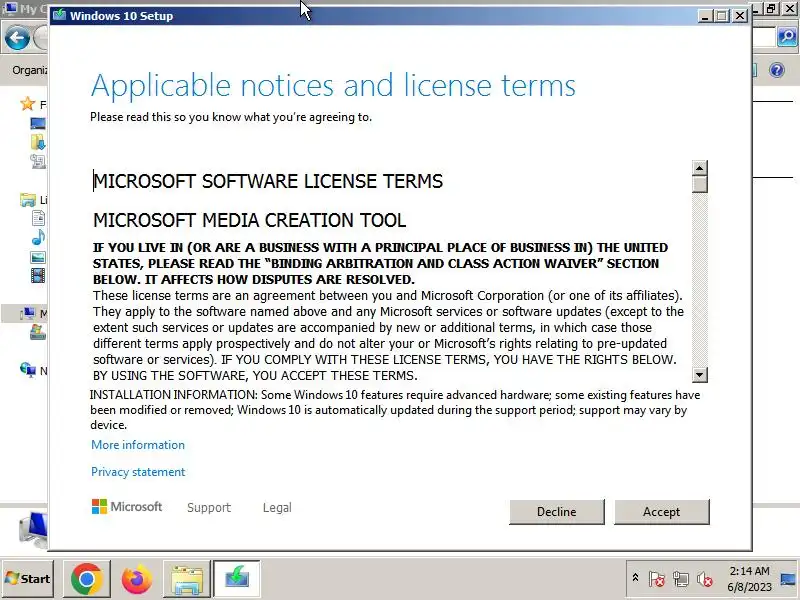This screenshot has height=600, width=800.
Task: Open volume speaker tray icon
Action: point(705,579)
